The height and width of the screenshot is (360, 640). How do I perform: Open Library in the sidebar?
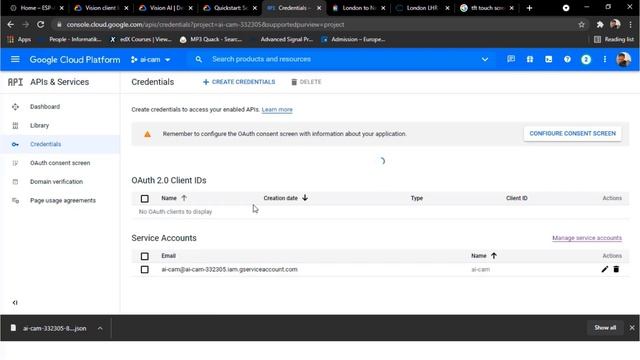click(39, 126)
